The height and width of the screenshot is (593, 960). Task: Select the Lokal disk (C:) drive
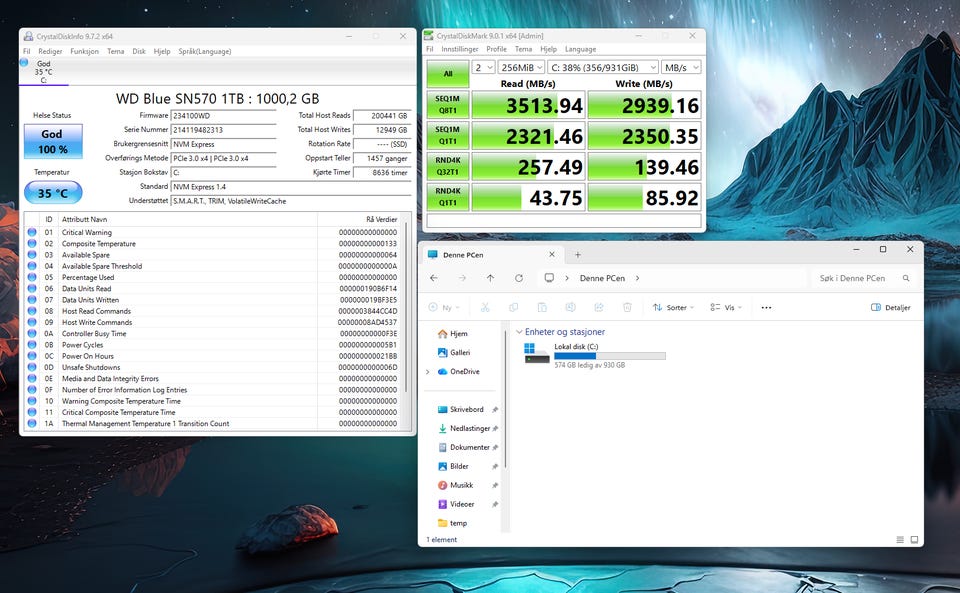tap(594, 356)
